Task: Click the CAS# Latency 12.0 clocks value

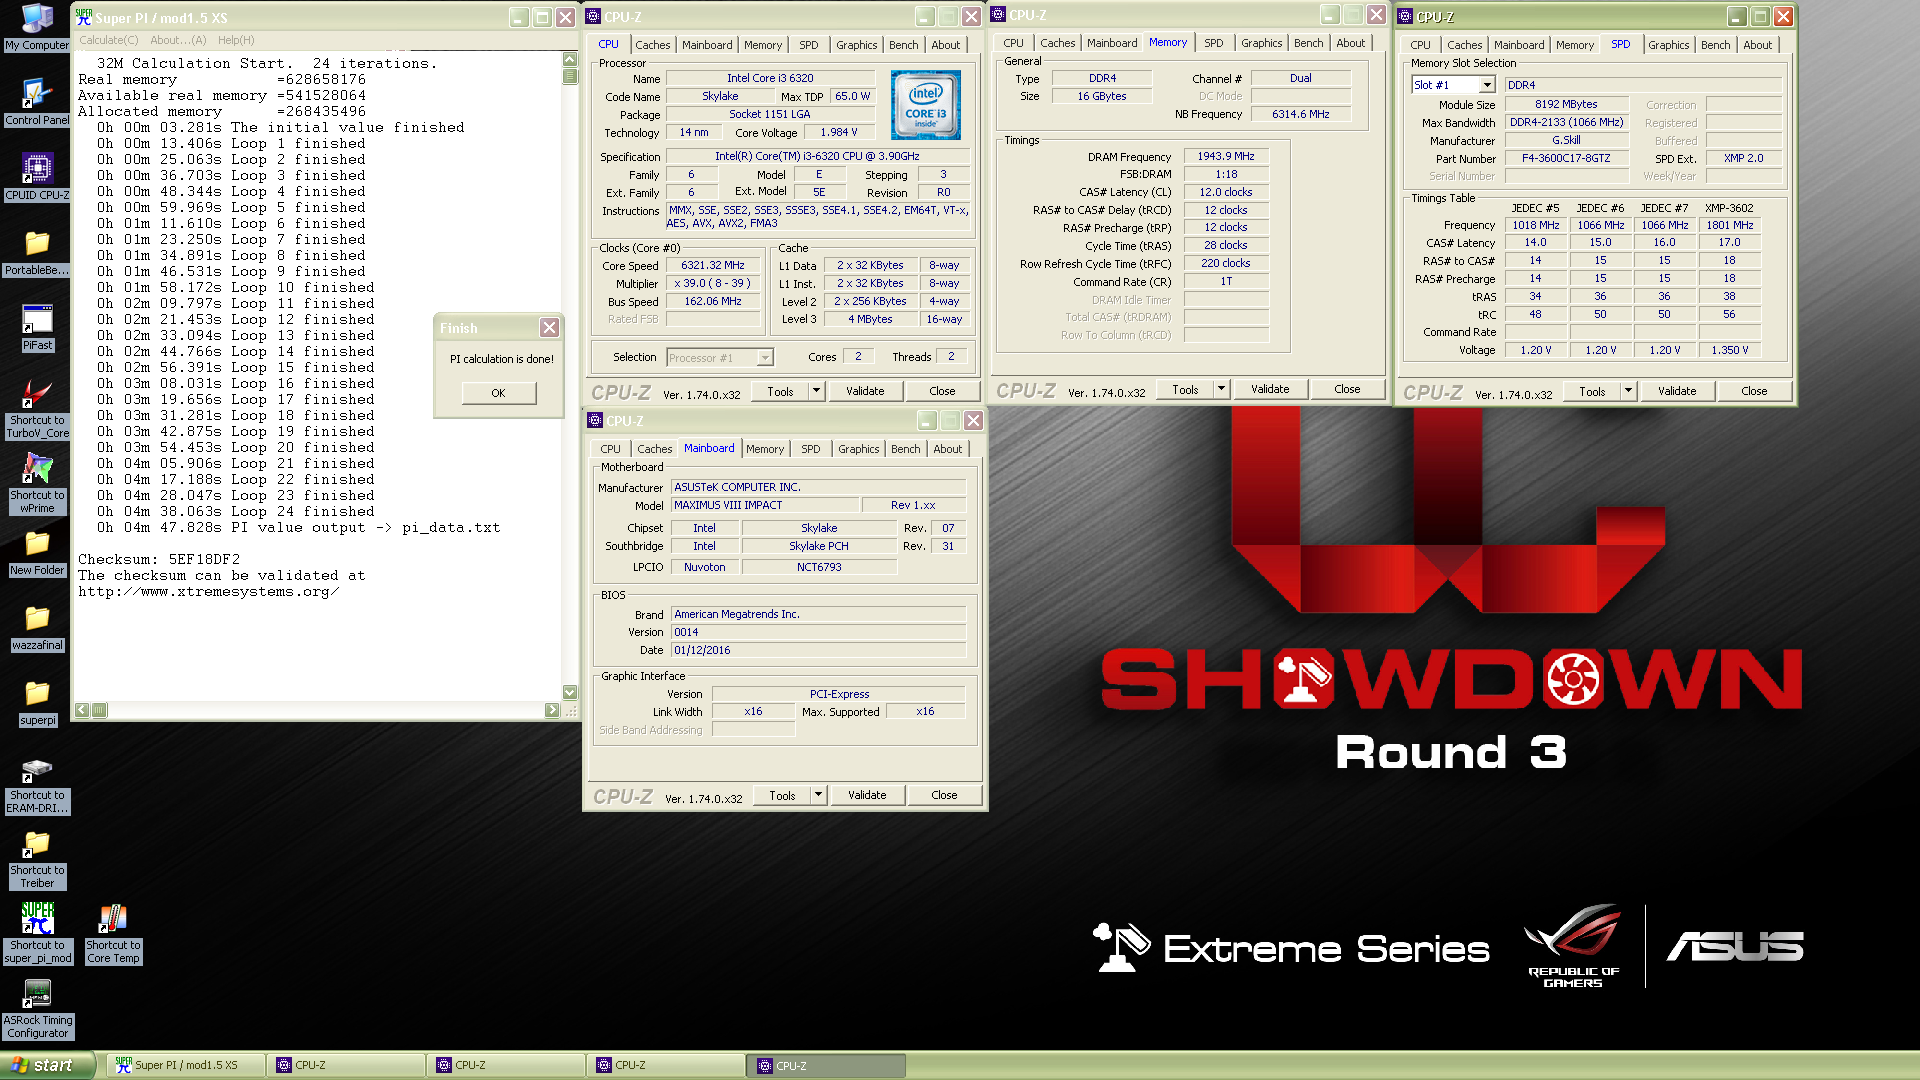Action: 1226,192
